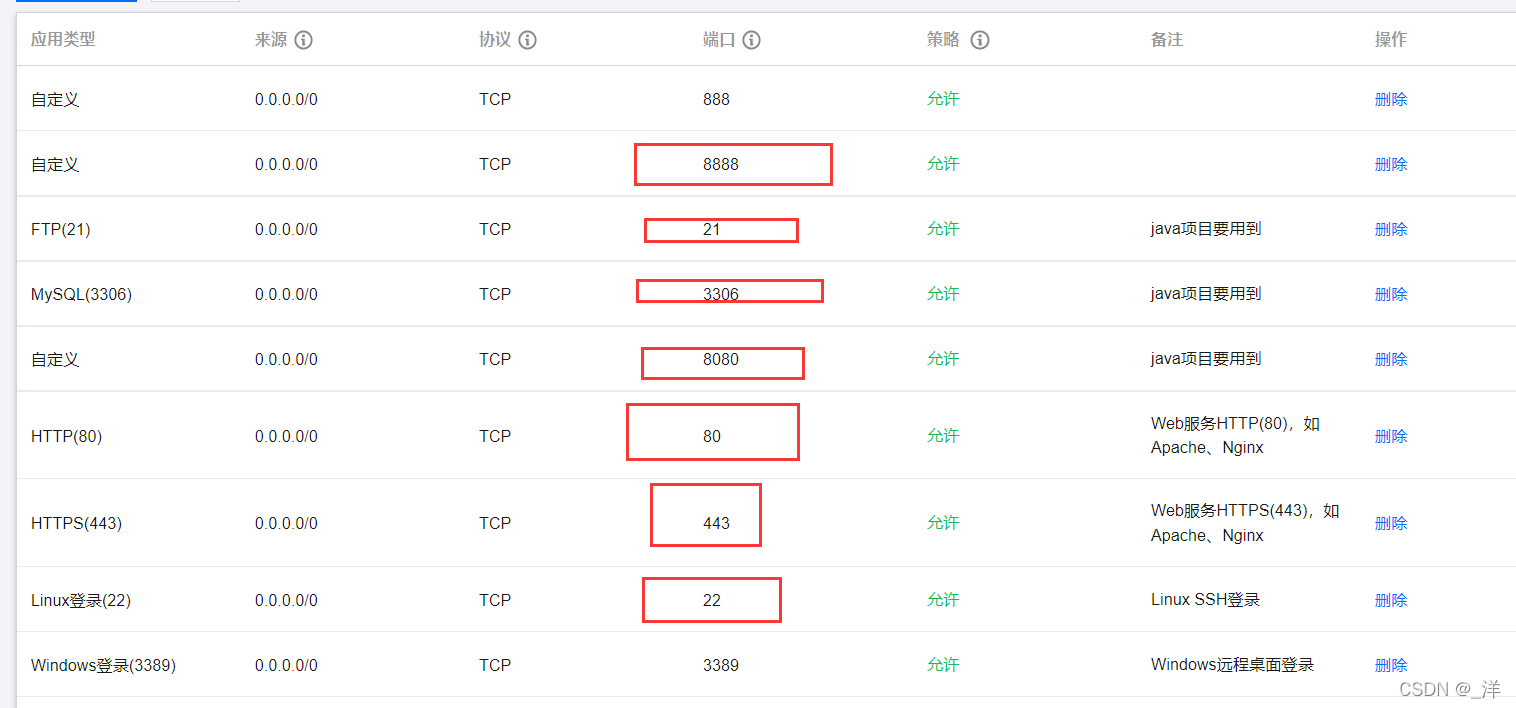Image resolution: width=1516 pixels, height=708 pixels.
Task: Click the info icon beside 策略 header
Action: point(980,40)
